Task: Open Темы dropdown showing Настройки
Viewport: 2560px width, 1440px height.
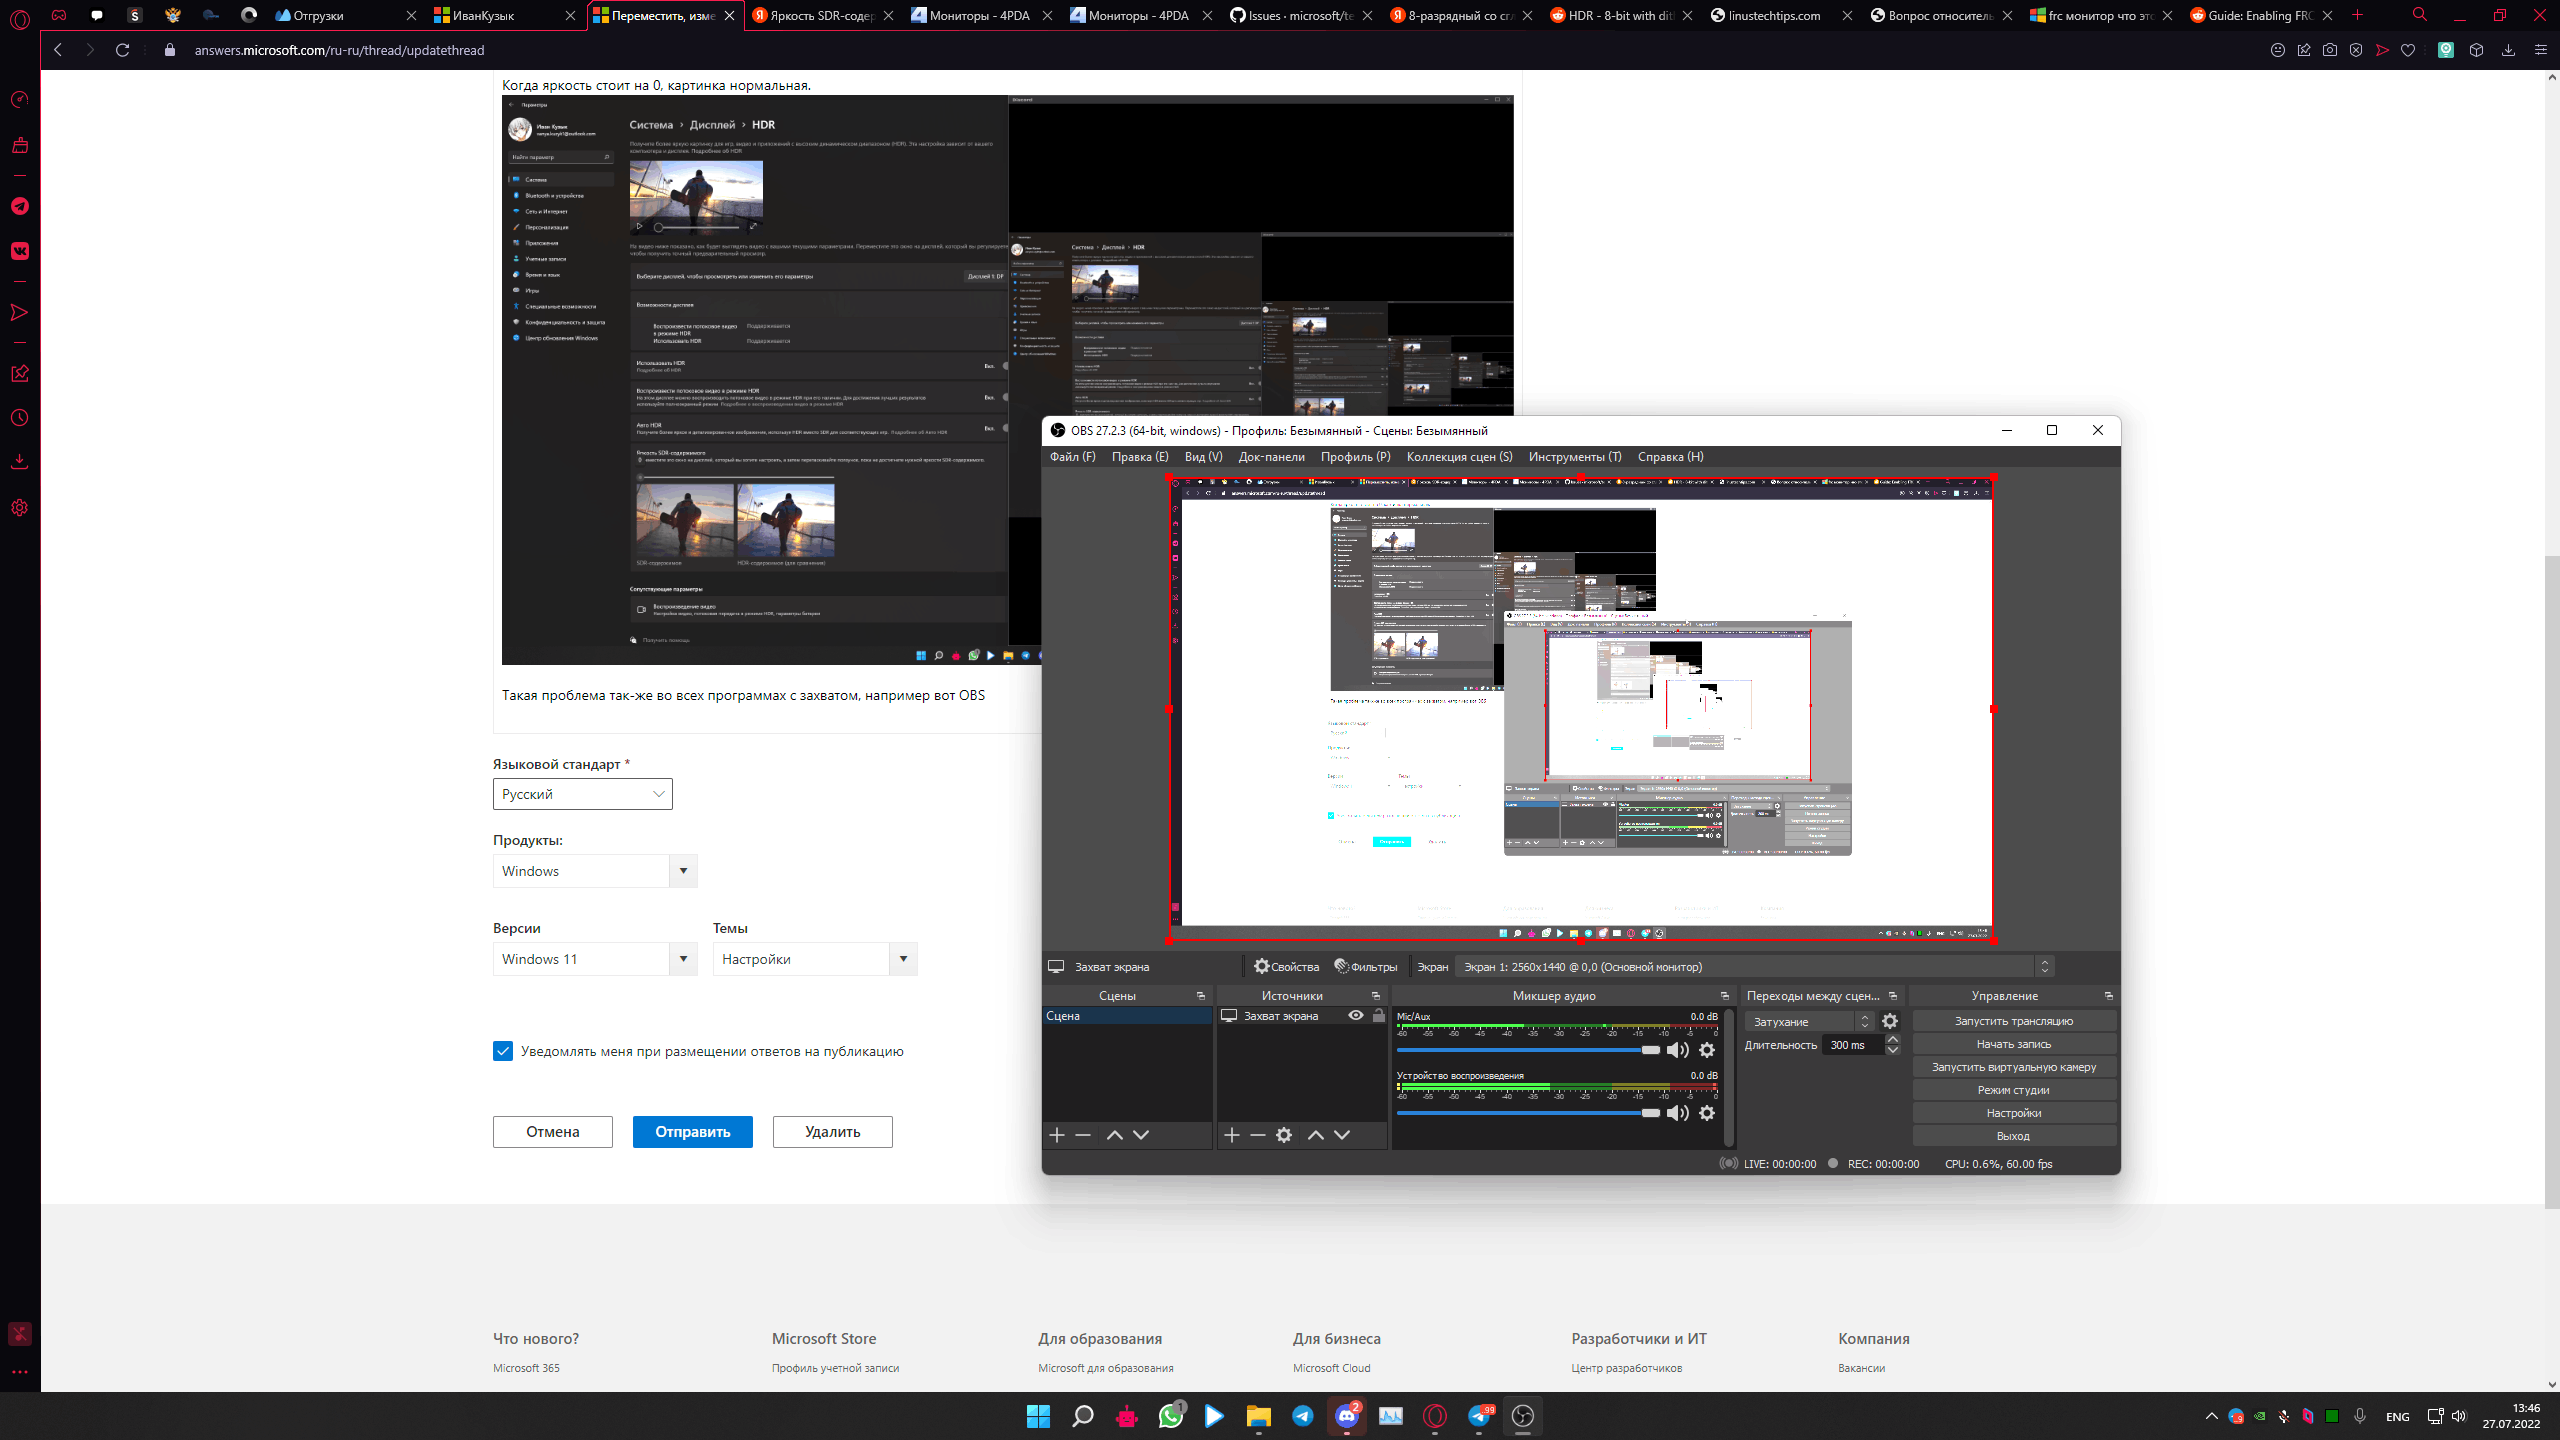Action: point(815,959)
